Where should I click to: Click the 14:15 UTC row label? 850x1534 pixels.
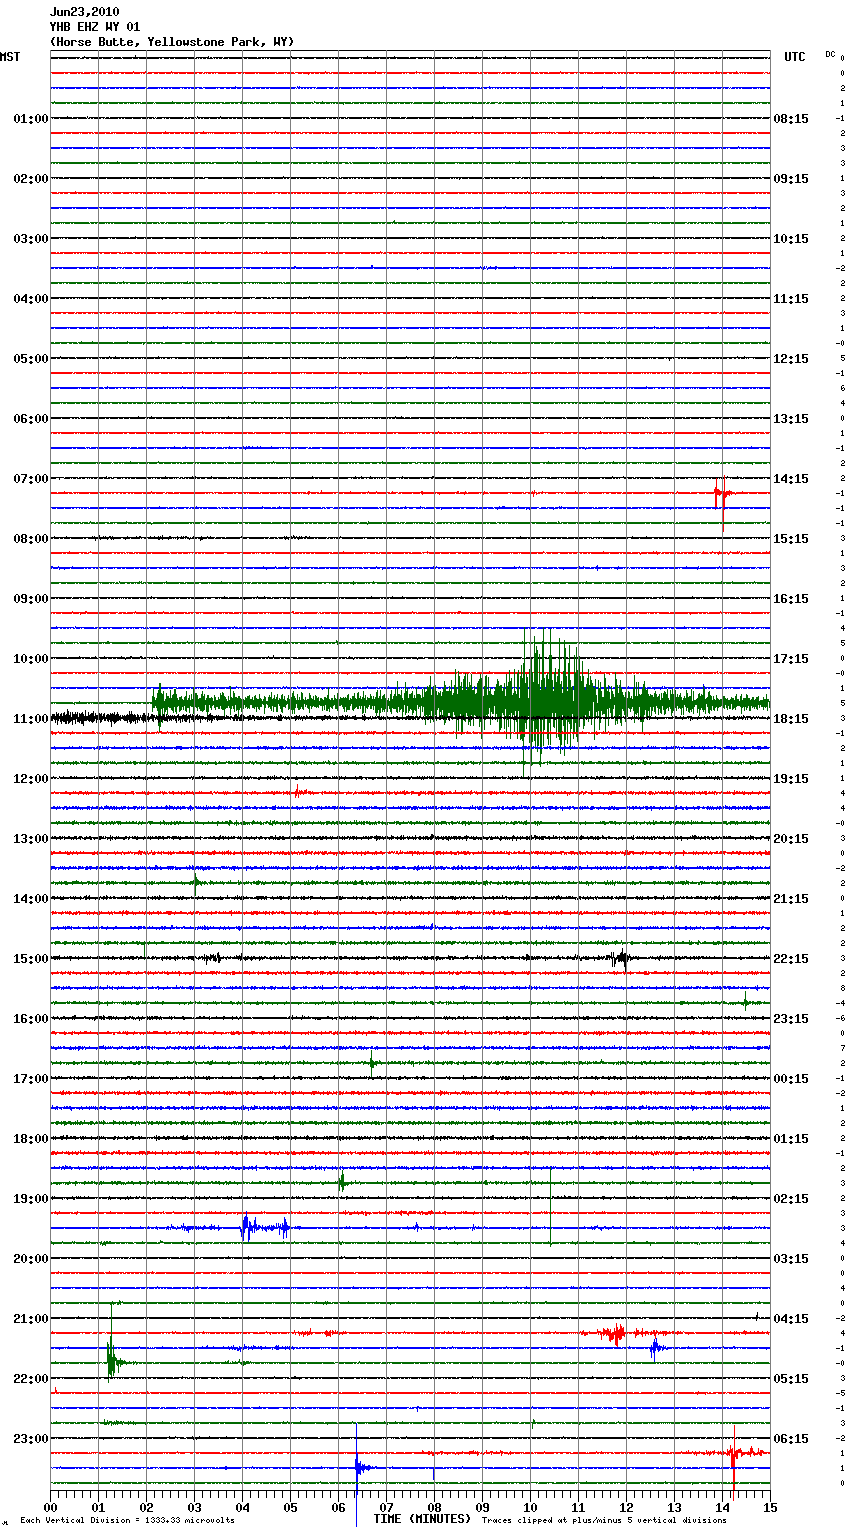click(x=791, y=479)
